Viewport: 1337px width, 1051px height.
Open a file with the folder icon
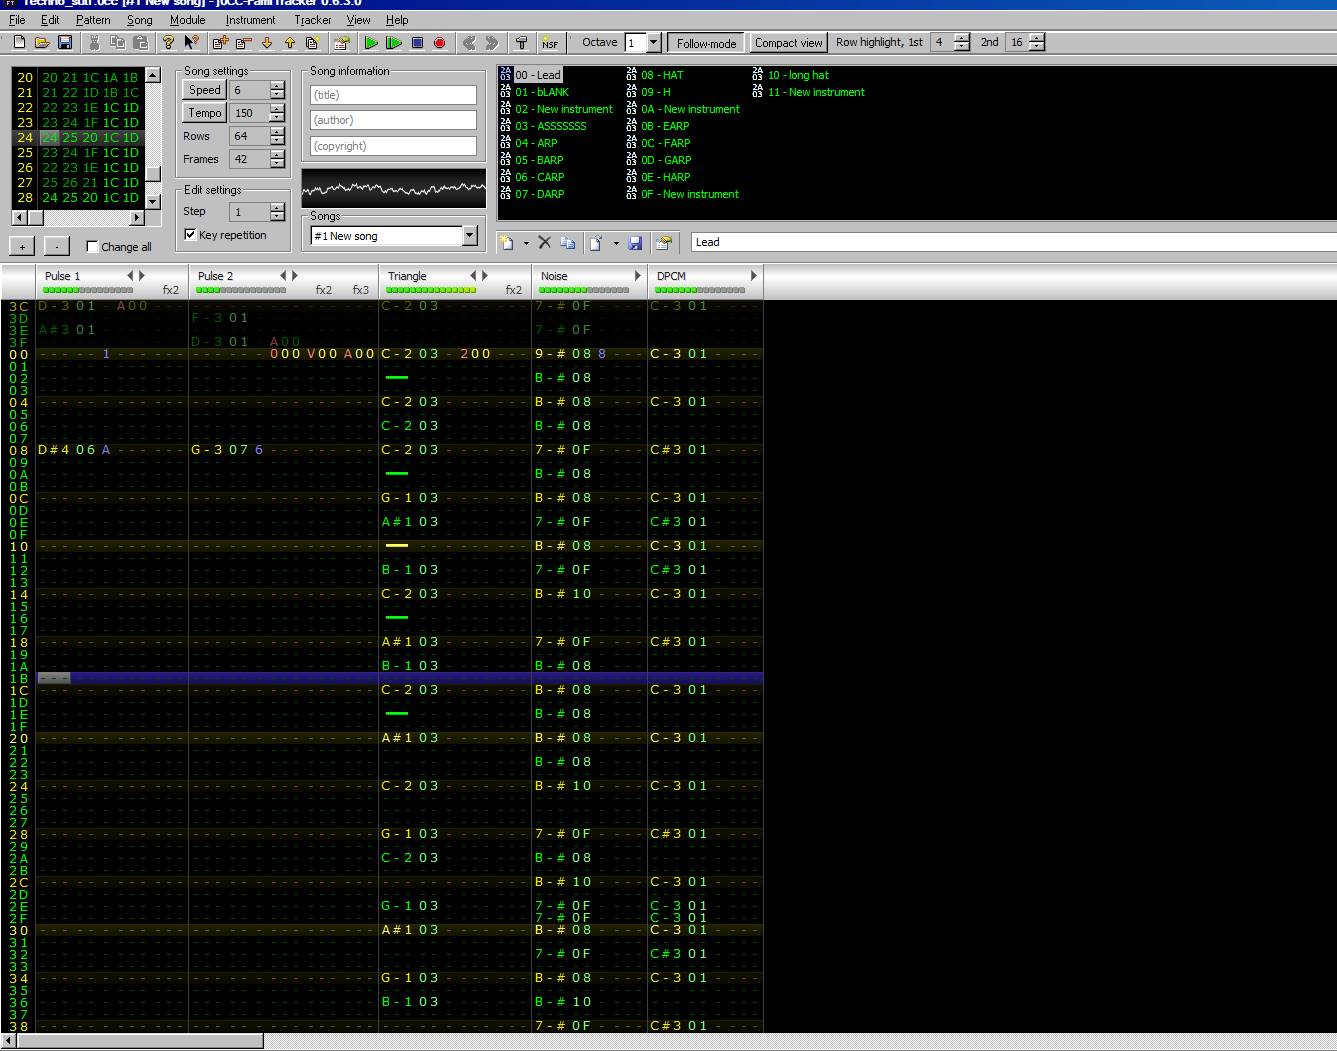click(42, 43)
